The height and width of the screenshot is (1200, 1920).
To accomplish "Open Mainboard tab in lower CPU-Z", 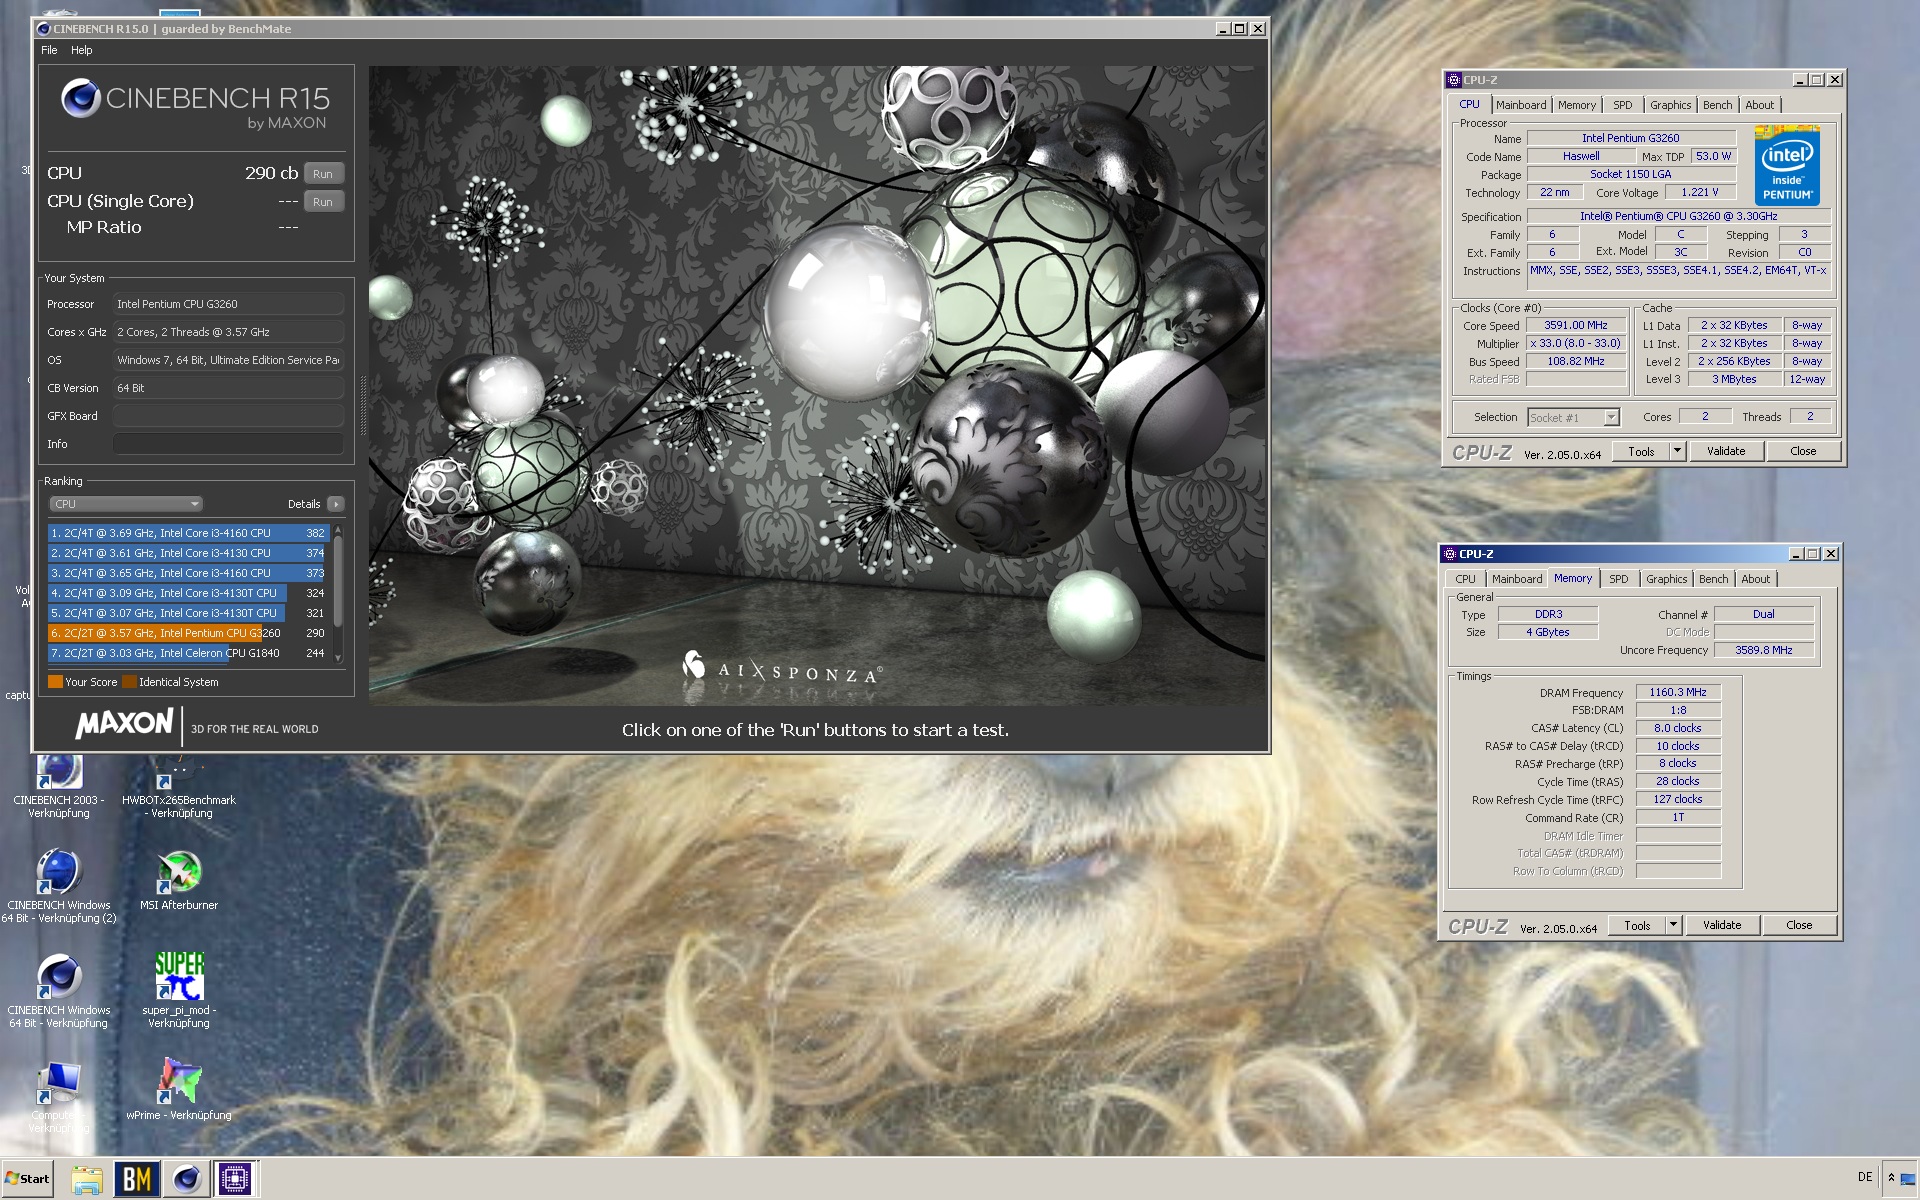I will point(1517,579).
